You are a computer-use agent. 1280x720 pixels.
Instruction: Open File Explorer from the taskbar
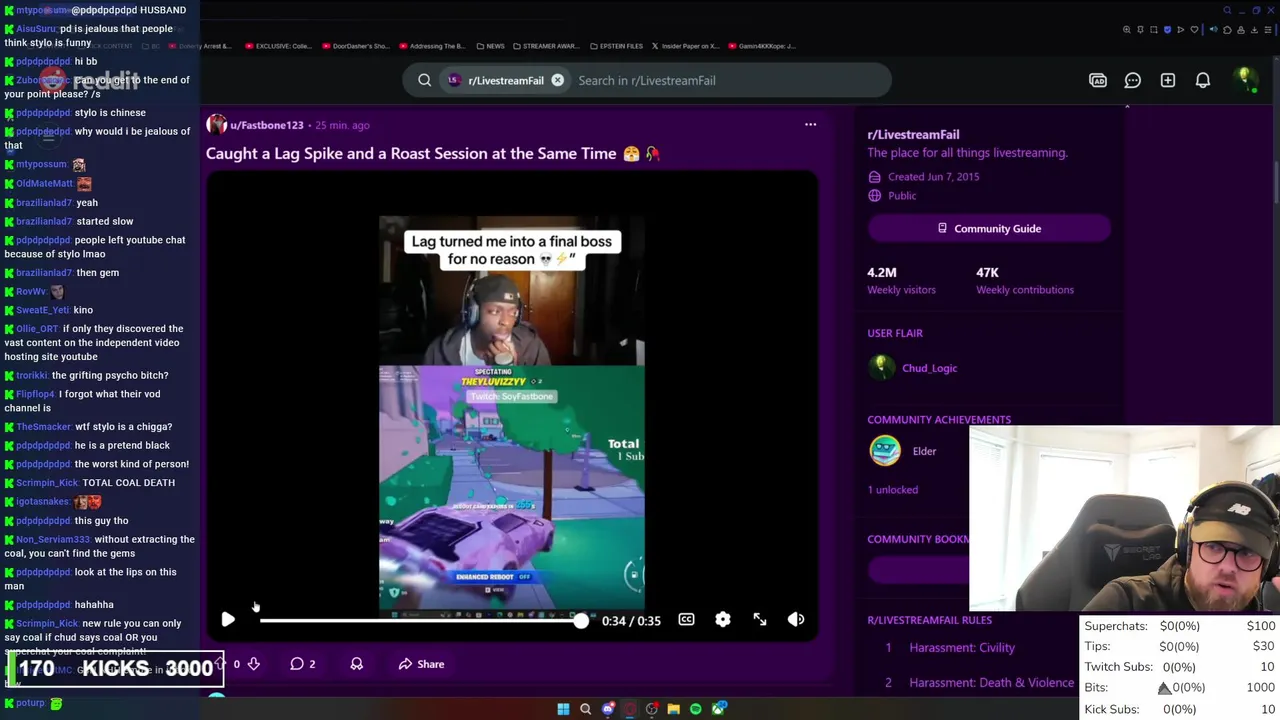click(673, 709)
